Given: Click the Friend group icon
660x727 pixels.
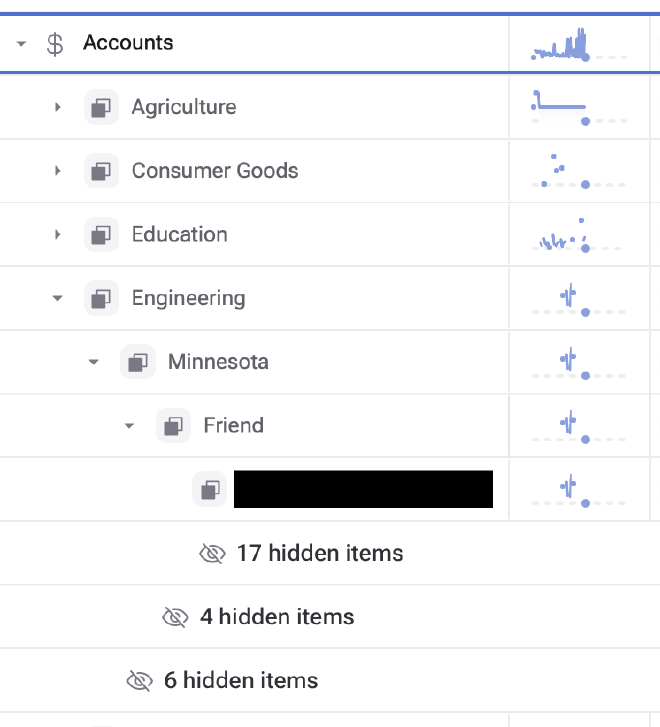Looking at the screenshot, I should [173, 426].
